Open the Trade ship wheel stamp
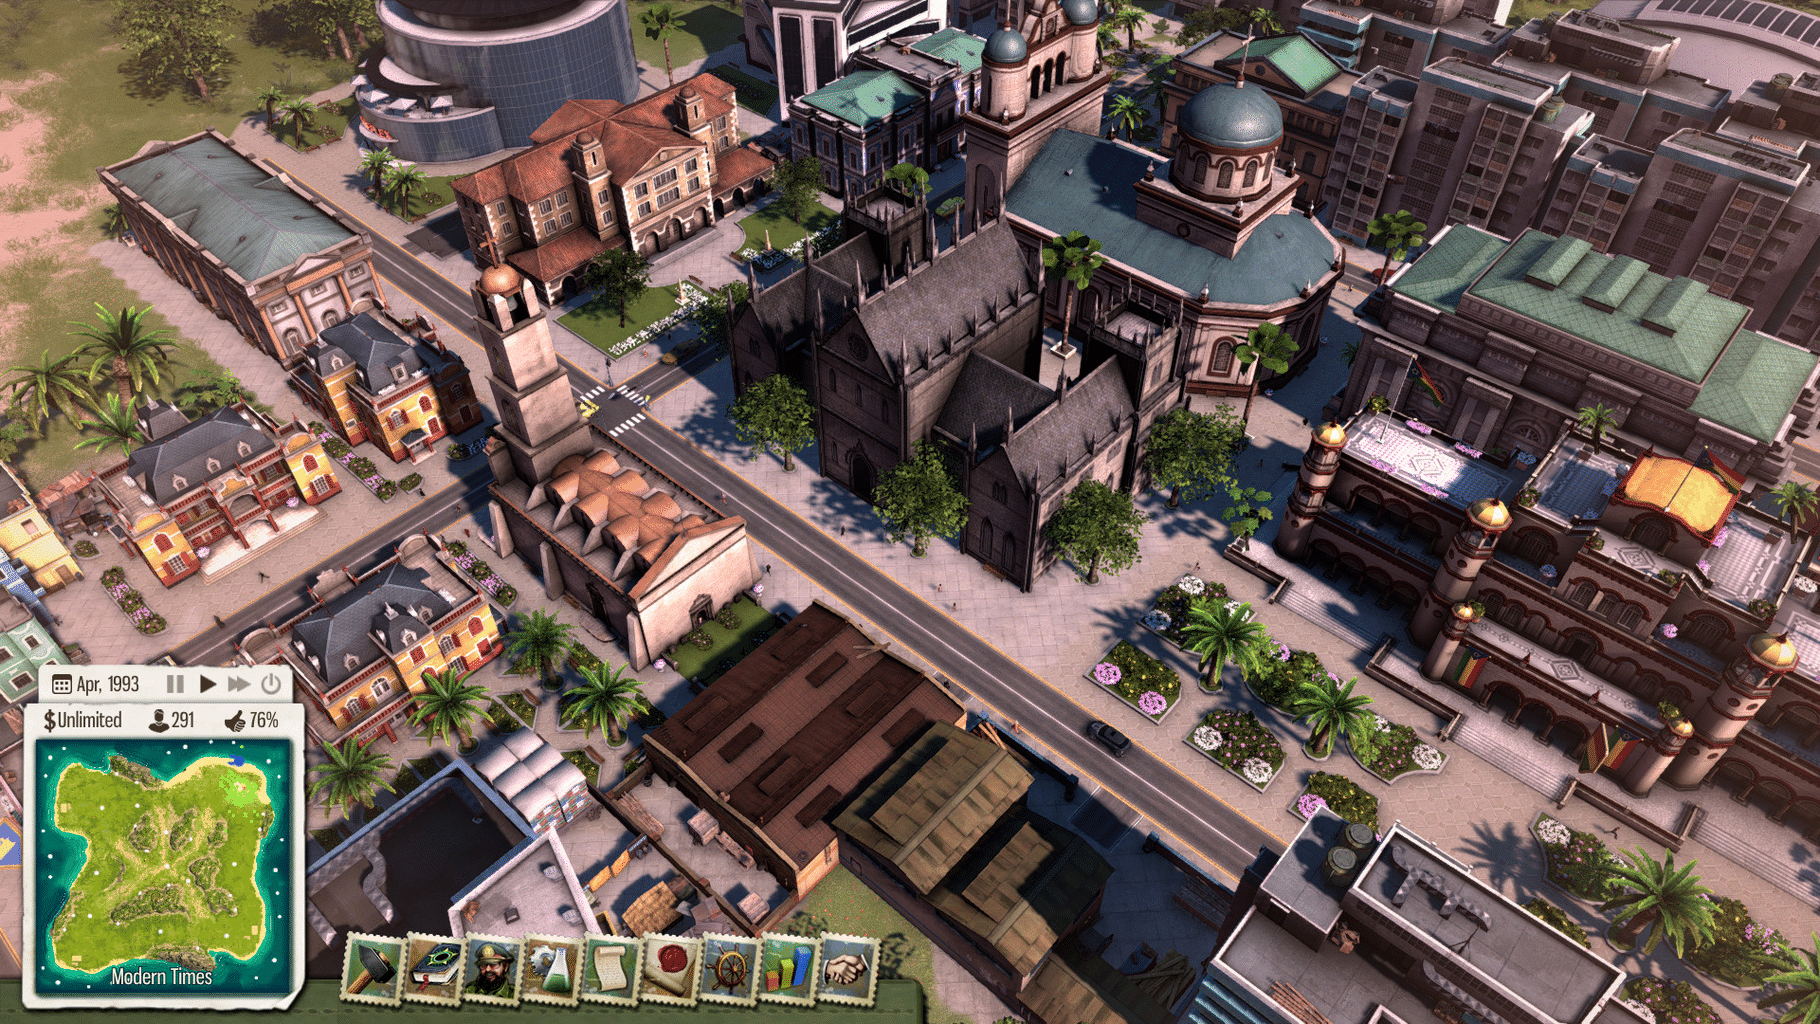Screen dimensions: 1820x1024 (729, 968)
